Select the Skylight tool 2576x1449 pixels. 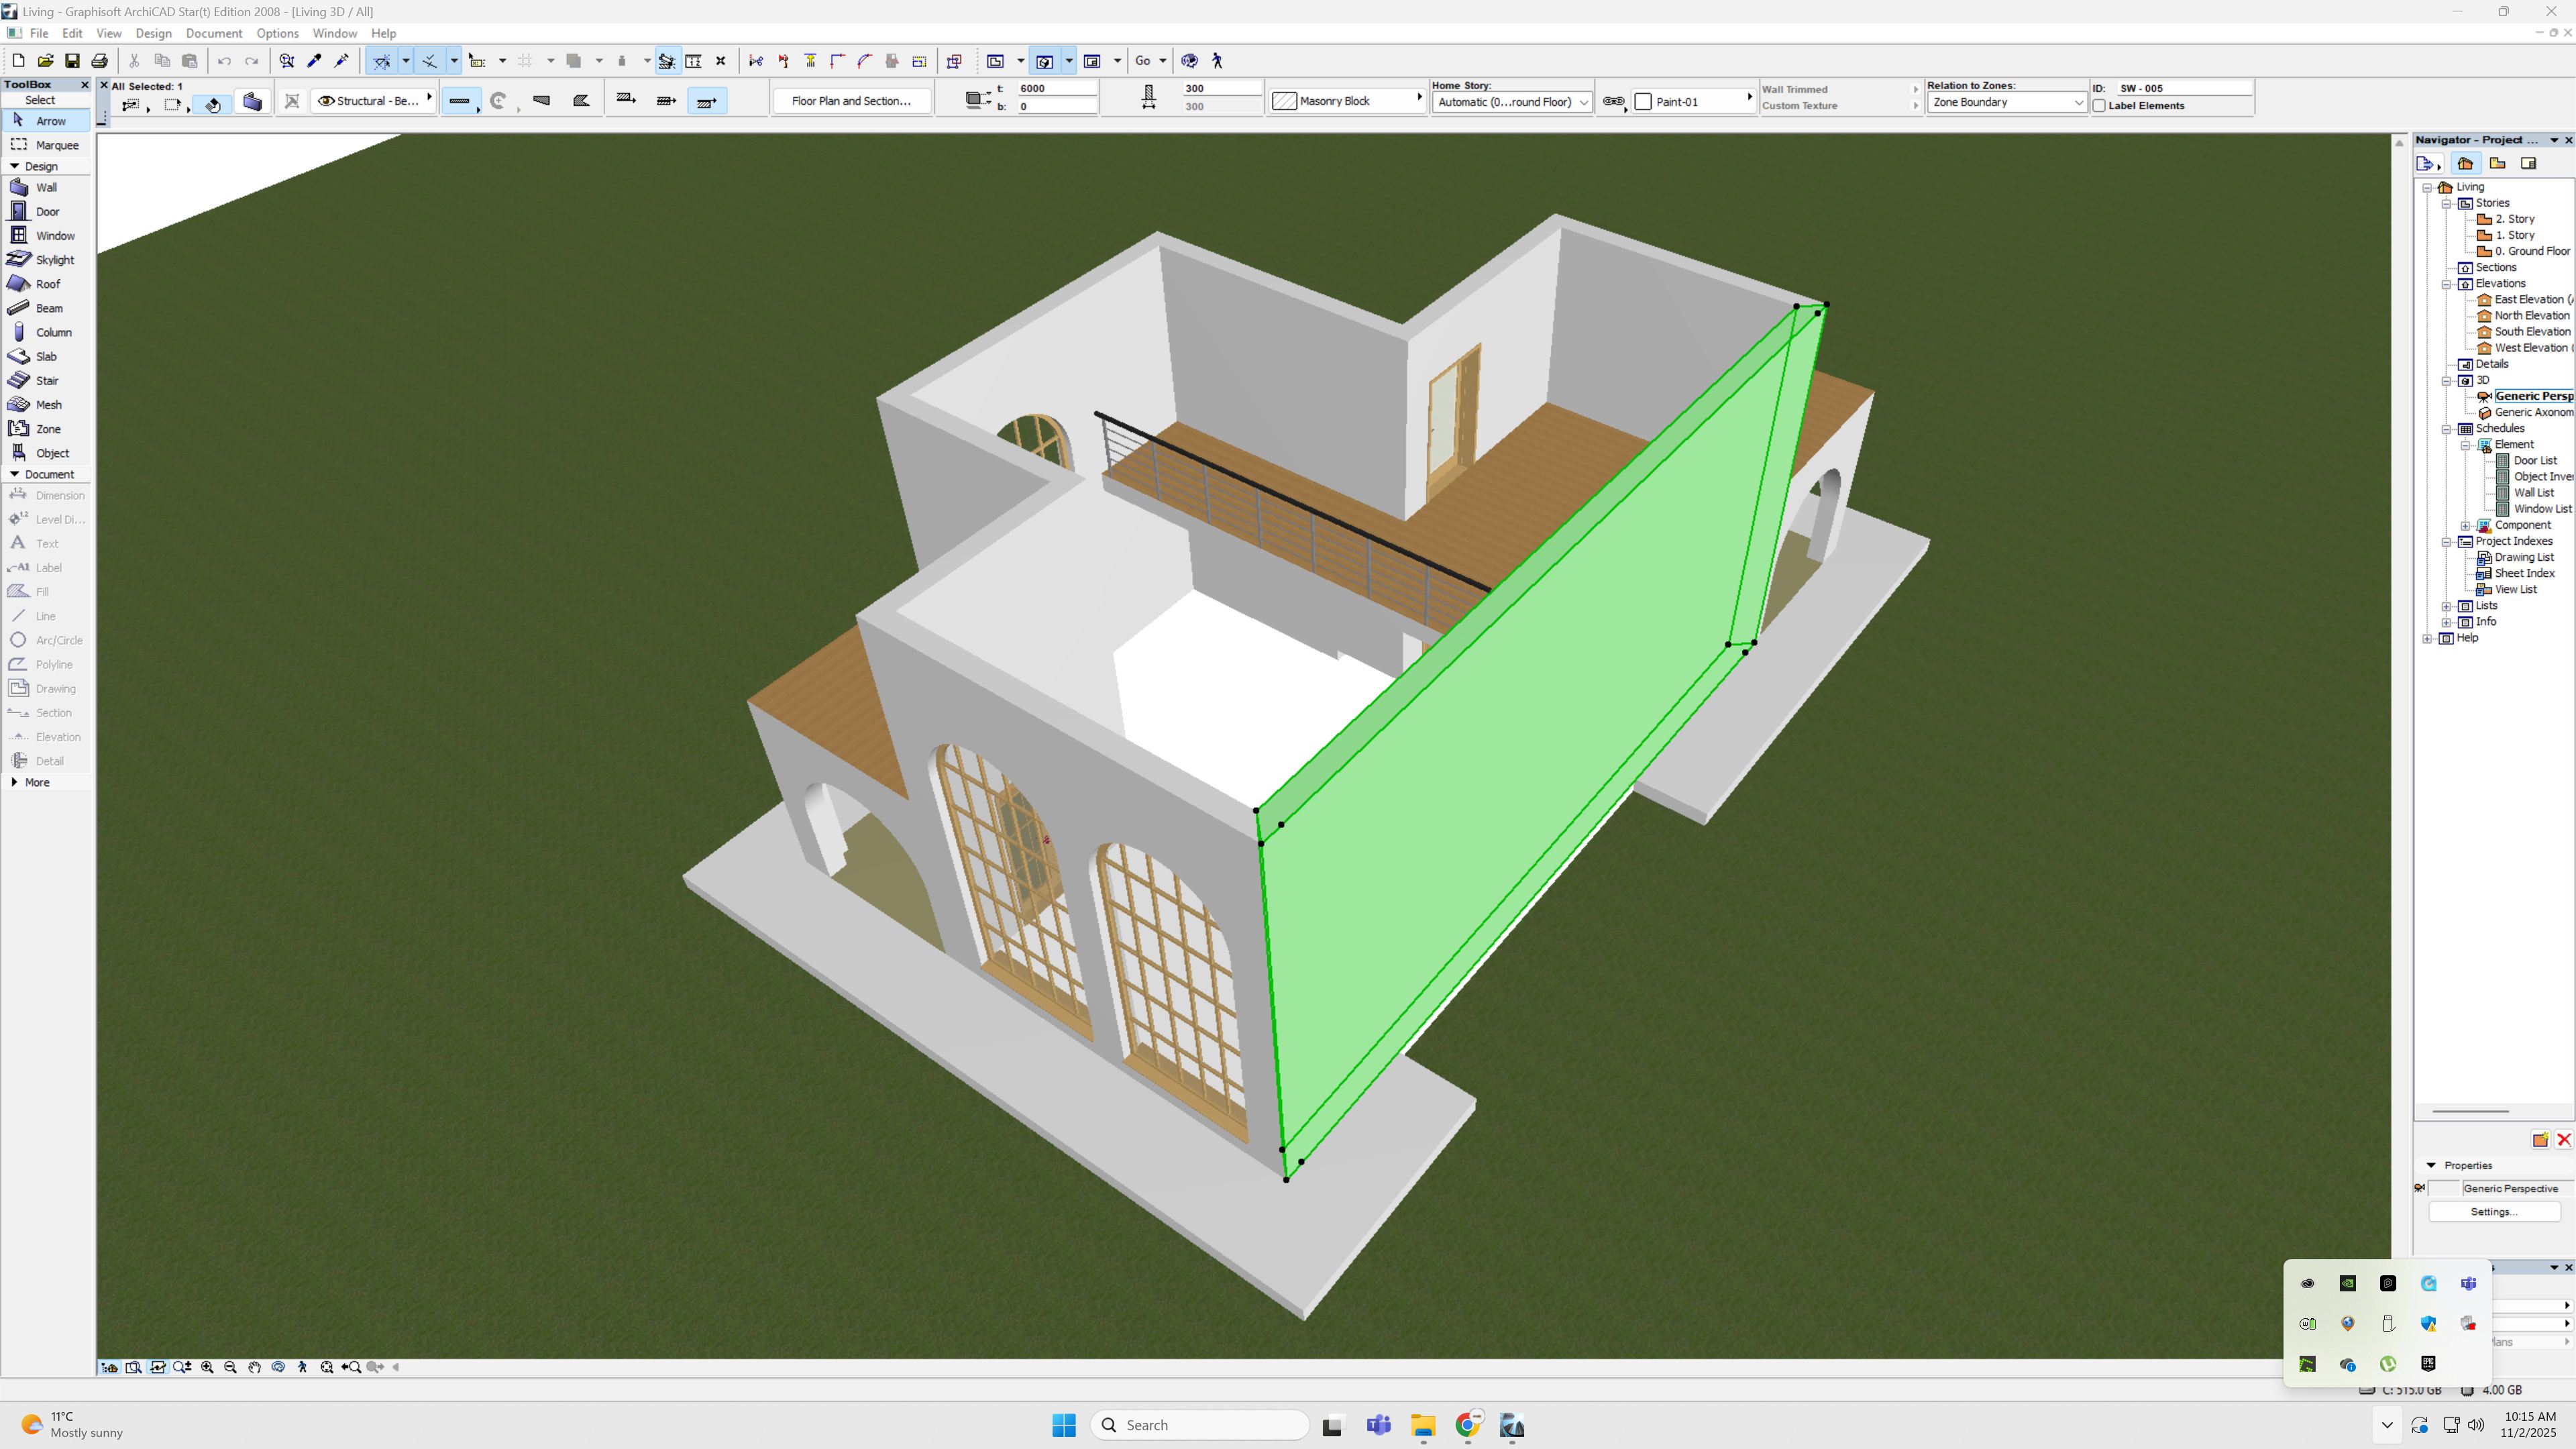coord(54,260)
